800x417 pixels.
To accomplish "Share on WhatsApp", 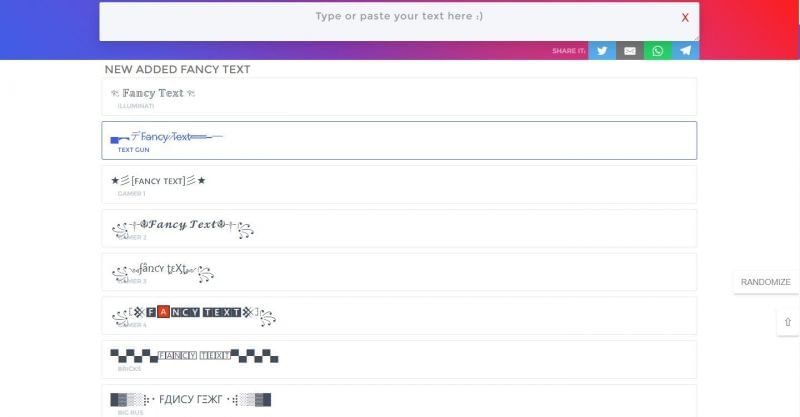I will coord(657,50).
